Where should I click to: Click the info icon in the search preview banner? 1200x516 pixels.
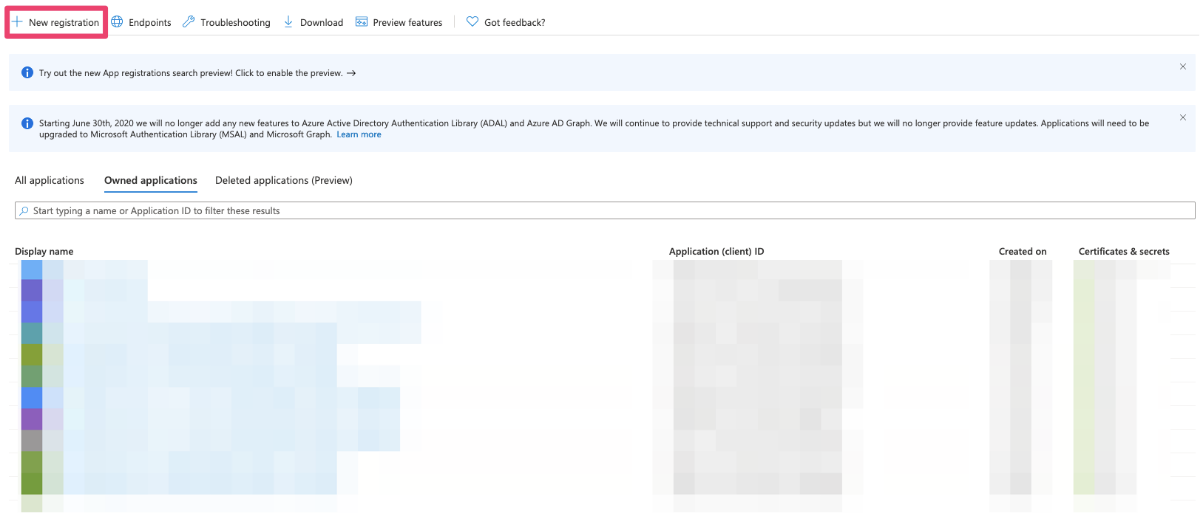(27, 73)
